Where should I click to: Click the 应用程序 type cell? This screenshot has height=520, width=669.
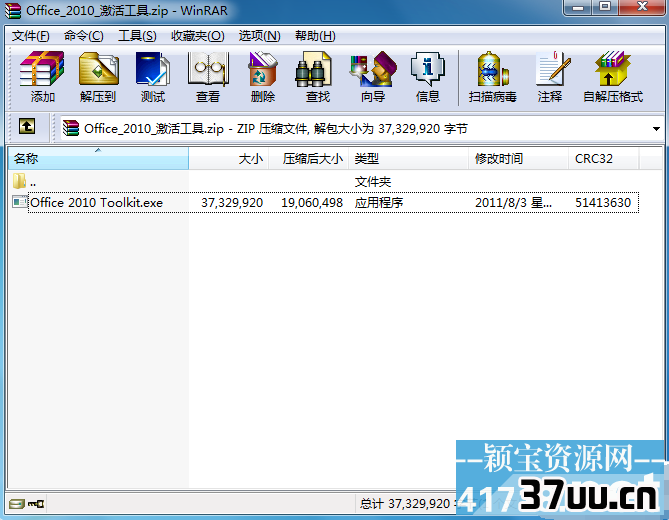(x=379, y=203)
